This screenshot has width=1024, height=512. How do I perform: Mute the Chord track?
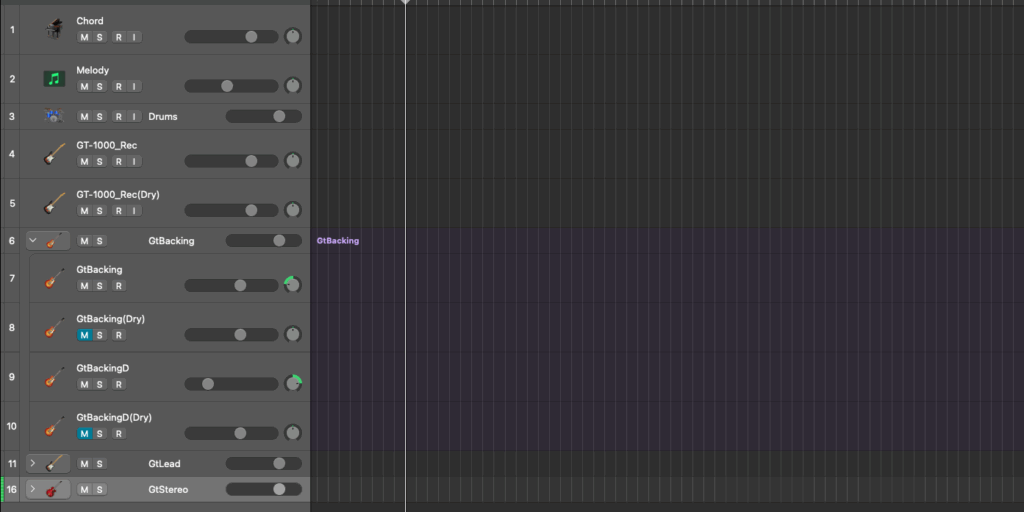click(84, 37)
